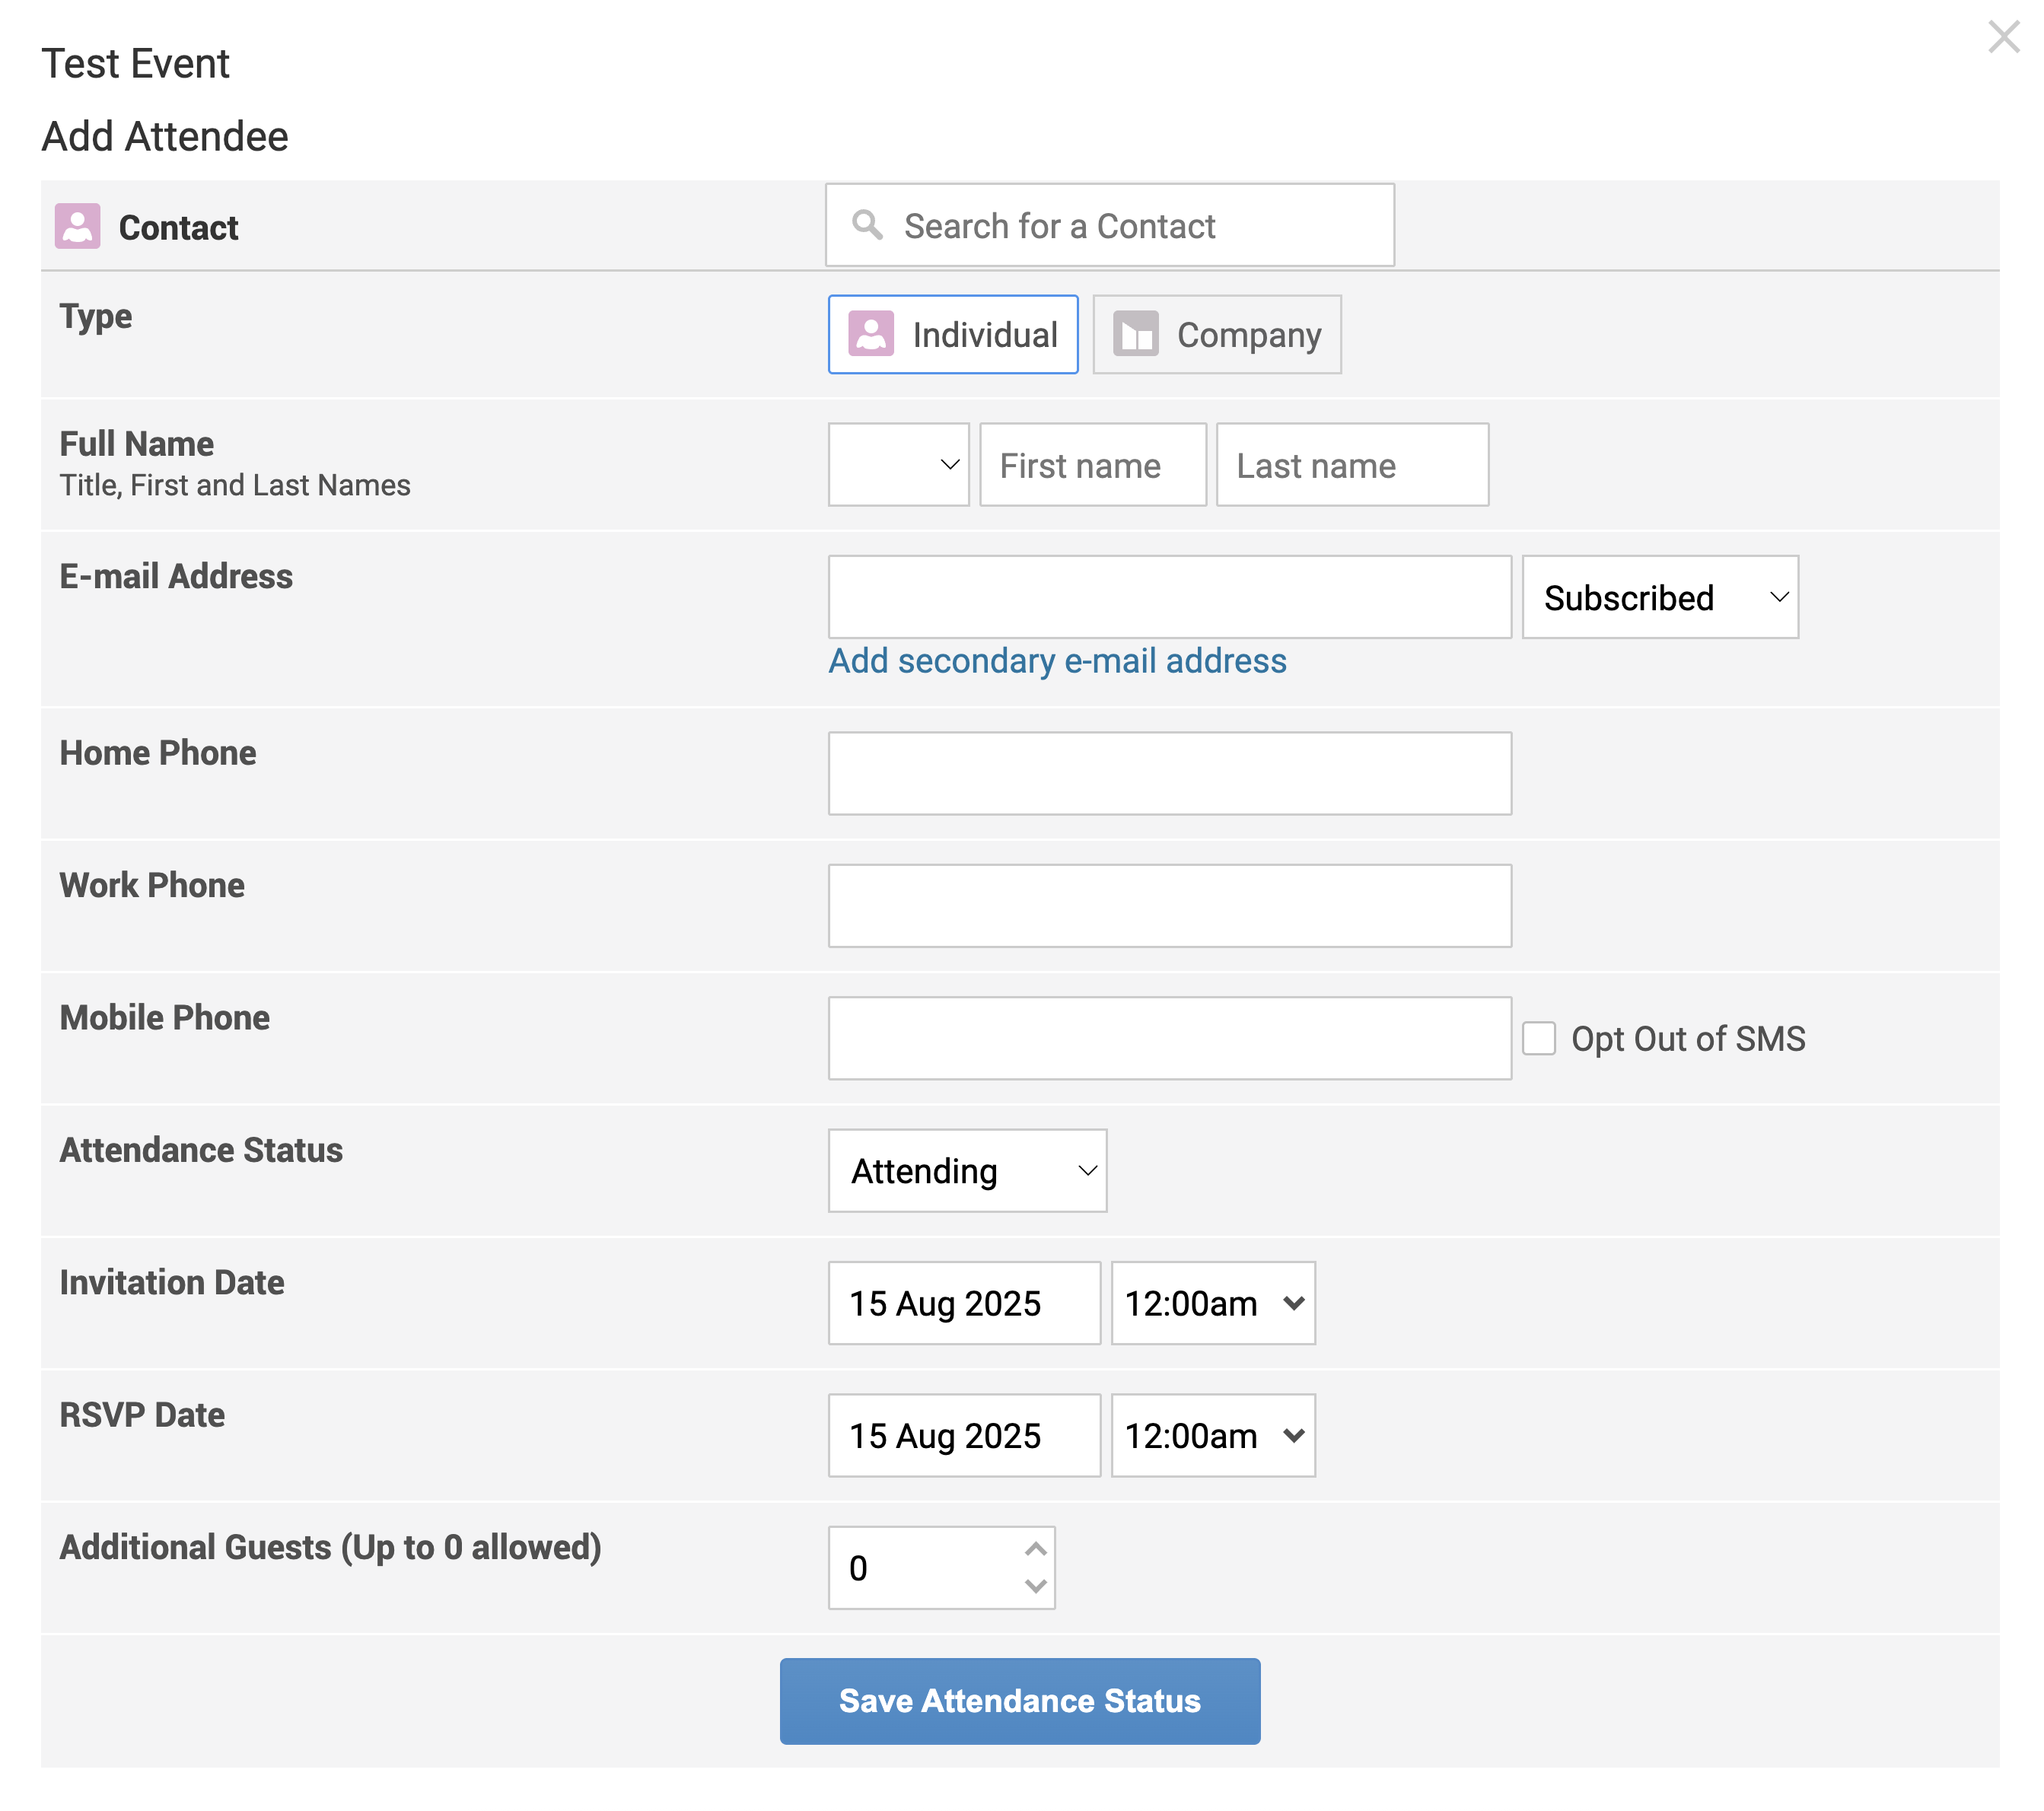
Task: Open the name title dropdown
Action: [x=898, y=464]
